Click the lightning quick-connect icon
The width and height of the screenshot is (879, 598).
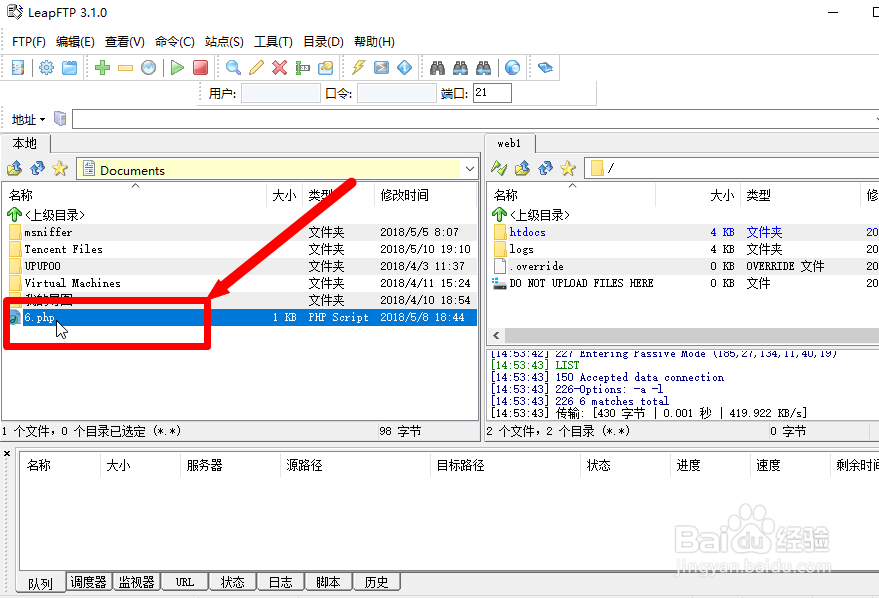pyautogui.click(x=357, y=67)
